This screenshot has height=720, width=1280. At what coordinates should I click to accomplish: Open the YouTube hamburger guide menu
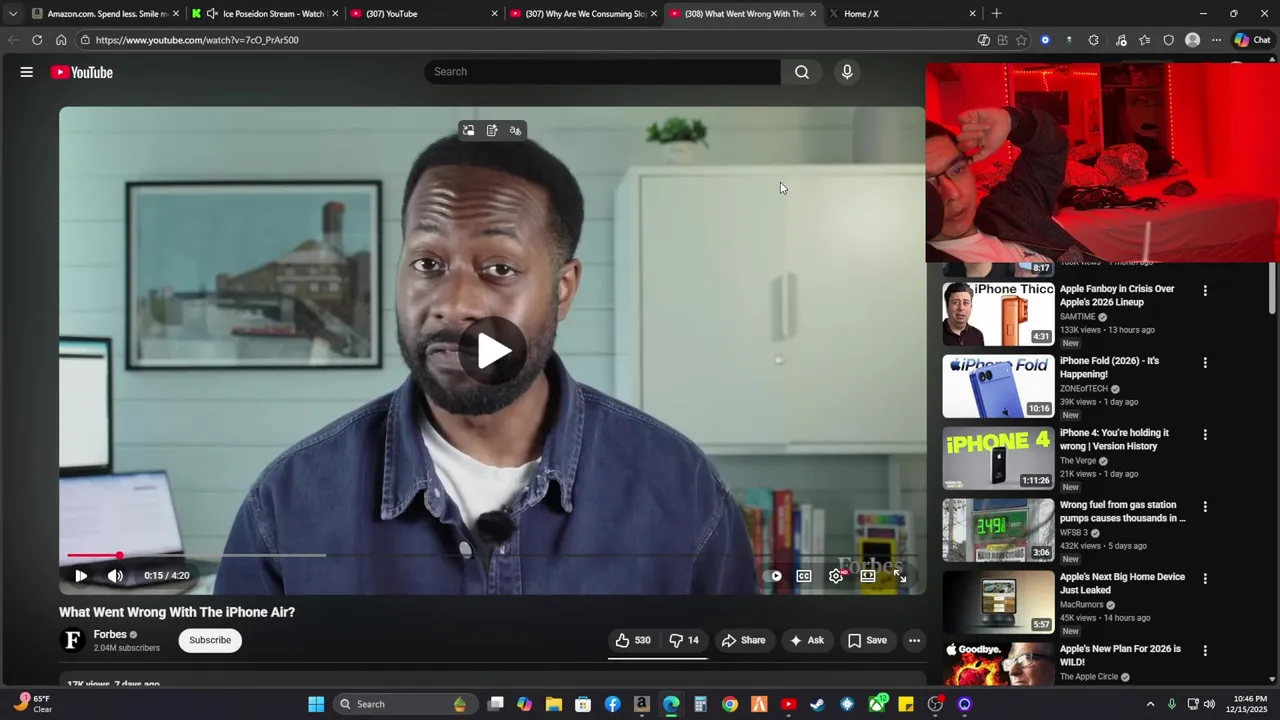pyautogui.click(x=27, y=72)
